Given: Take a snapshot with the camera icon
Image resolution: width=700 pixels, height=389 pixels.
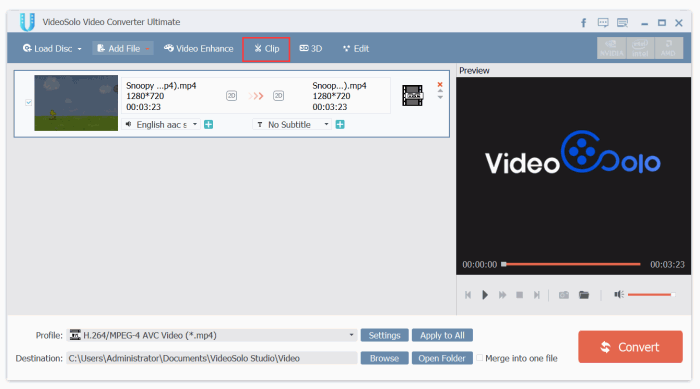Looking at the screenshot, I should [x=564, y=295].
